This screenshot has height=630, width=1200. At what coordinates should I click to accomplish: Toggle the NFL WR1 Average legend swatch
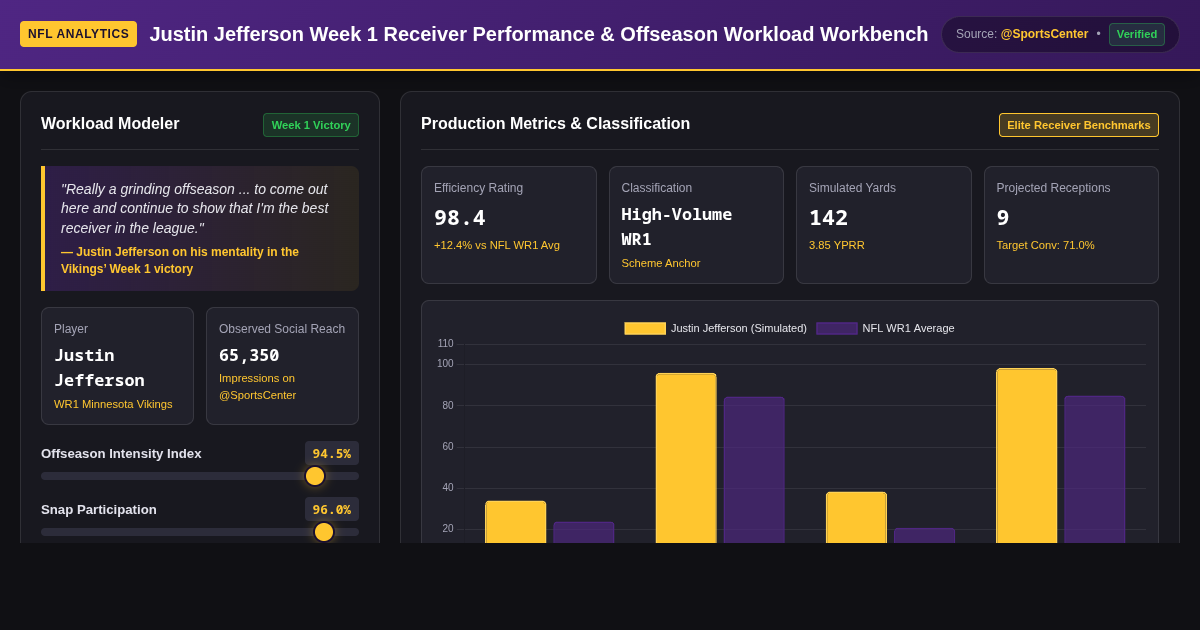837,328
